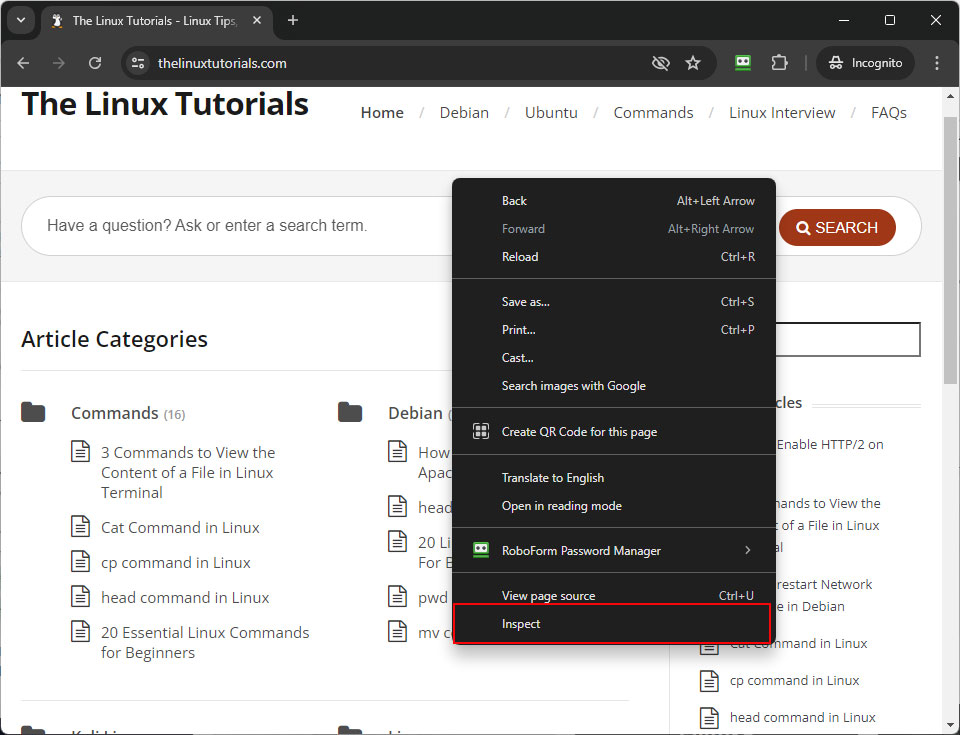This screenshot has height=735, width=960.
Task: Click document icon beside sidebar cp command
Action: (709, 681)
